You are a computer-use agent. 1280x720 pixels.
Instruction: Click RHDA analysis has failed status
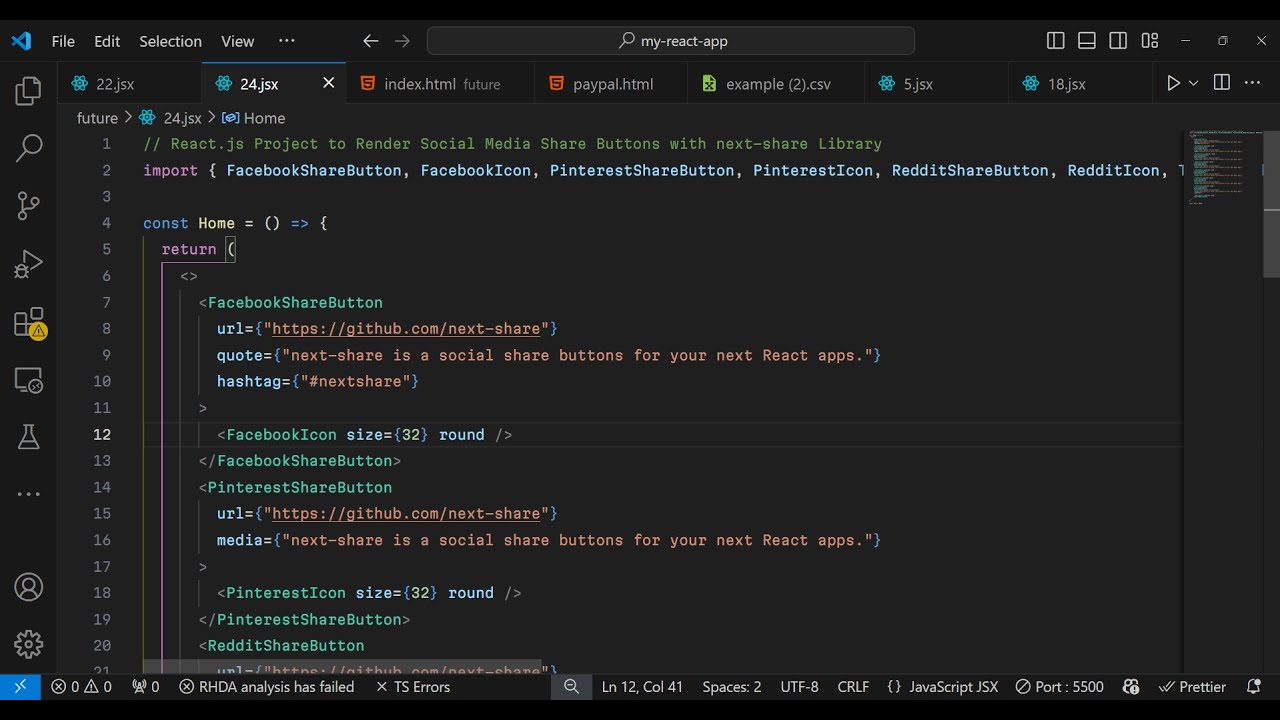tap(267, 687)
